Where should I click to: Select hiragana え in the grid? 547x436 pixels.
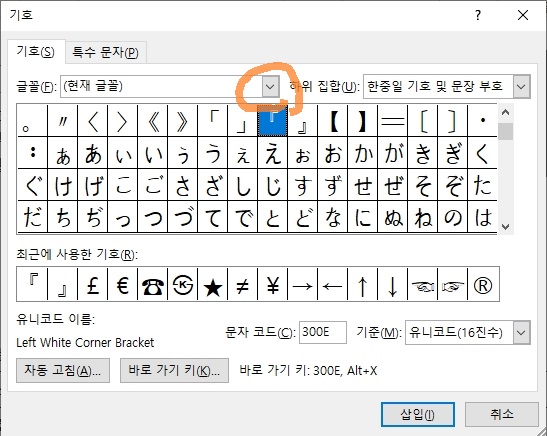[272, 153]
